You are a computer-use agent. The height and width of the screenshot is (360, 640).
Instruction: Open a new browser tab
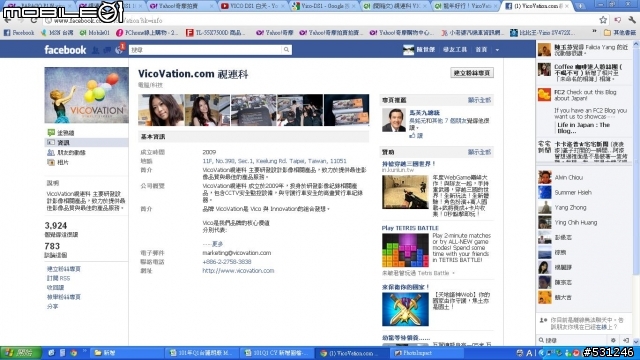580,6
